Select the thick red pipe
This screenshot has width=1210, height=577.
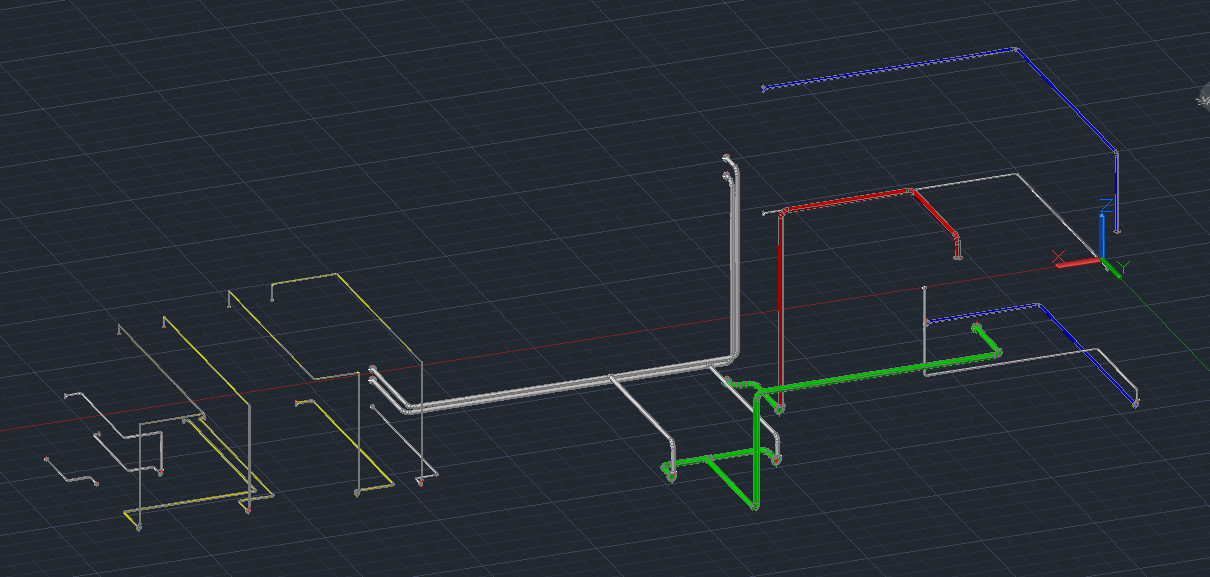click(781, 300)
